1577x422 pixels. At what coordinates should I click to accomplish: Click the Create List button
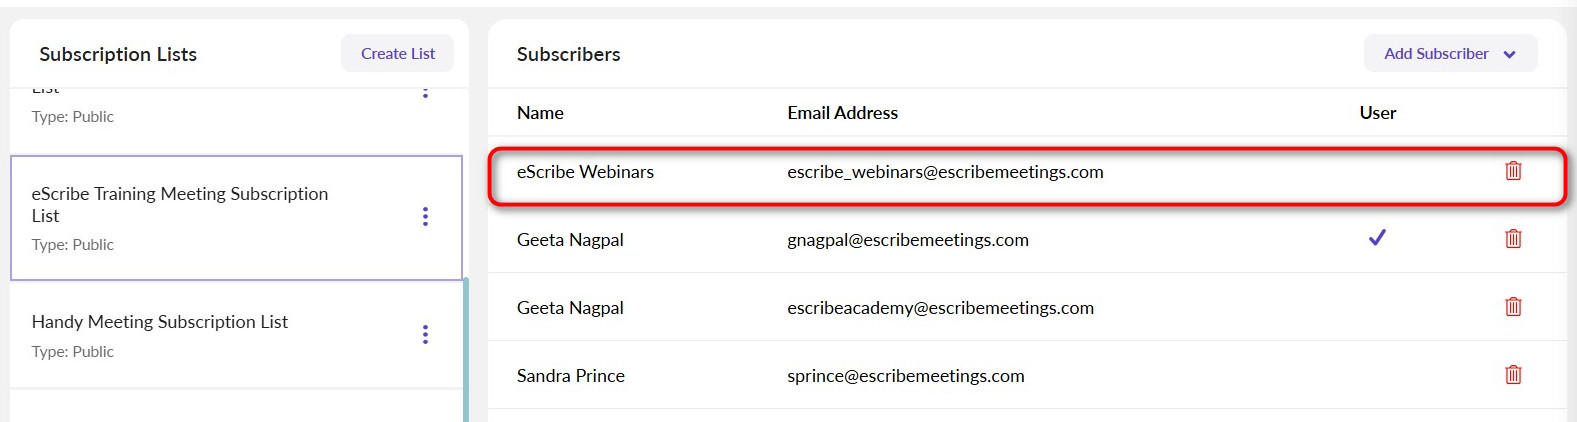[397, 54]
